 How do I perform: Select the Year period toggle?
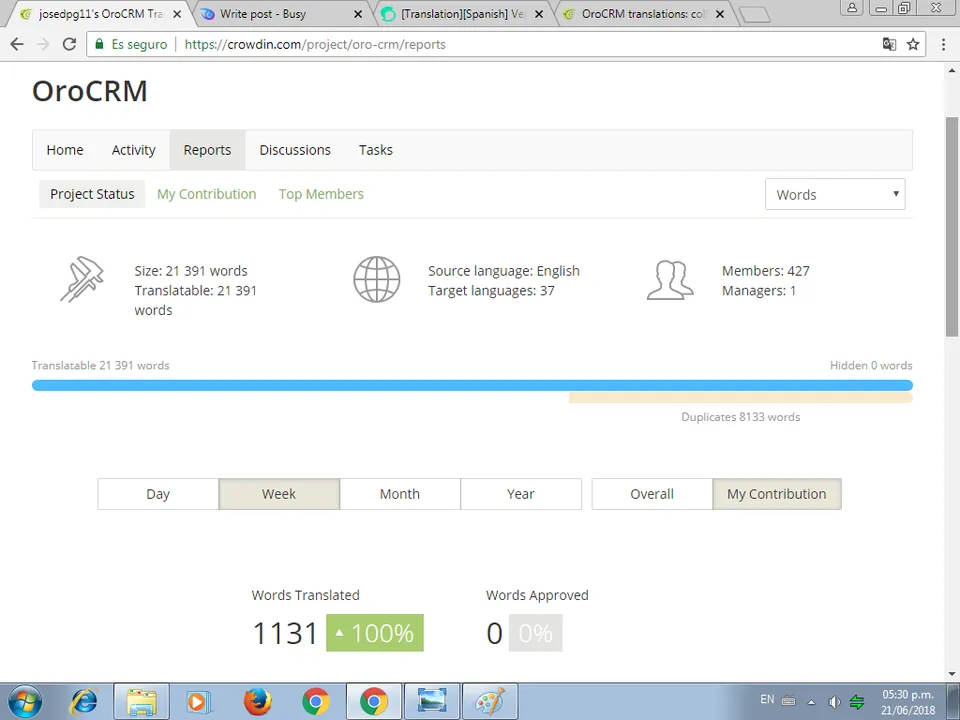click(x=521, y=494)
